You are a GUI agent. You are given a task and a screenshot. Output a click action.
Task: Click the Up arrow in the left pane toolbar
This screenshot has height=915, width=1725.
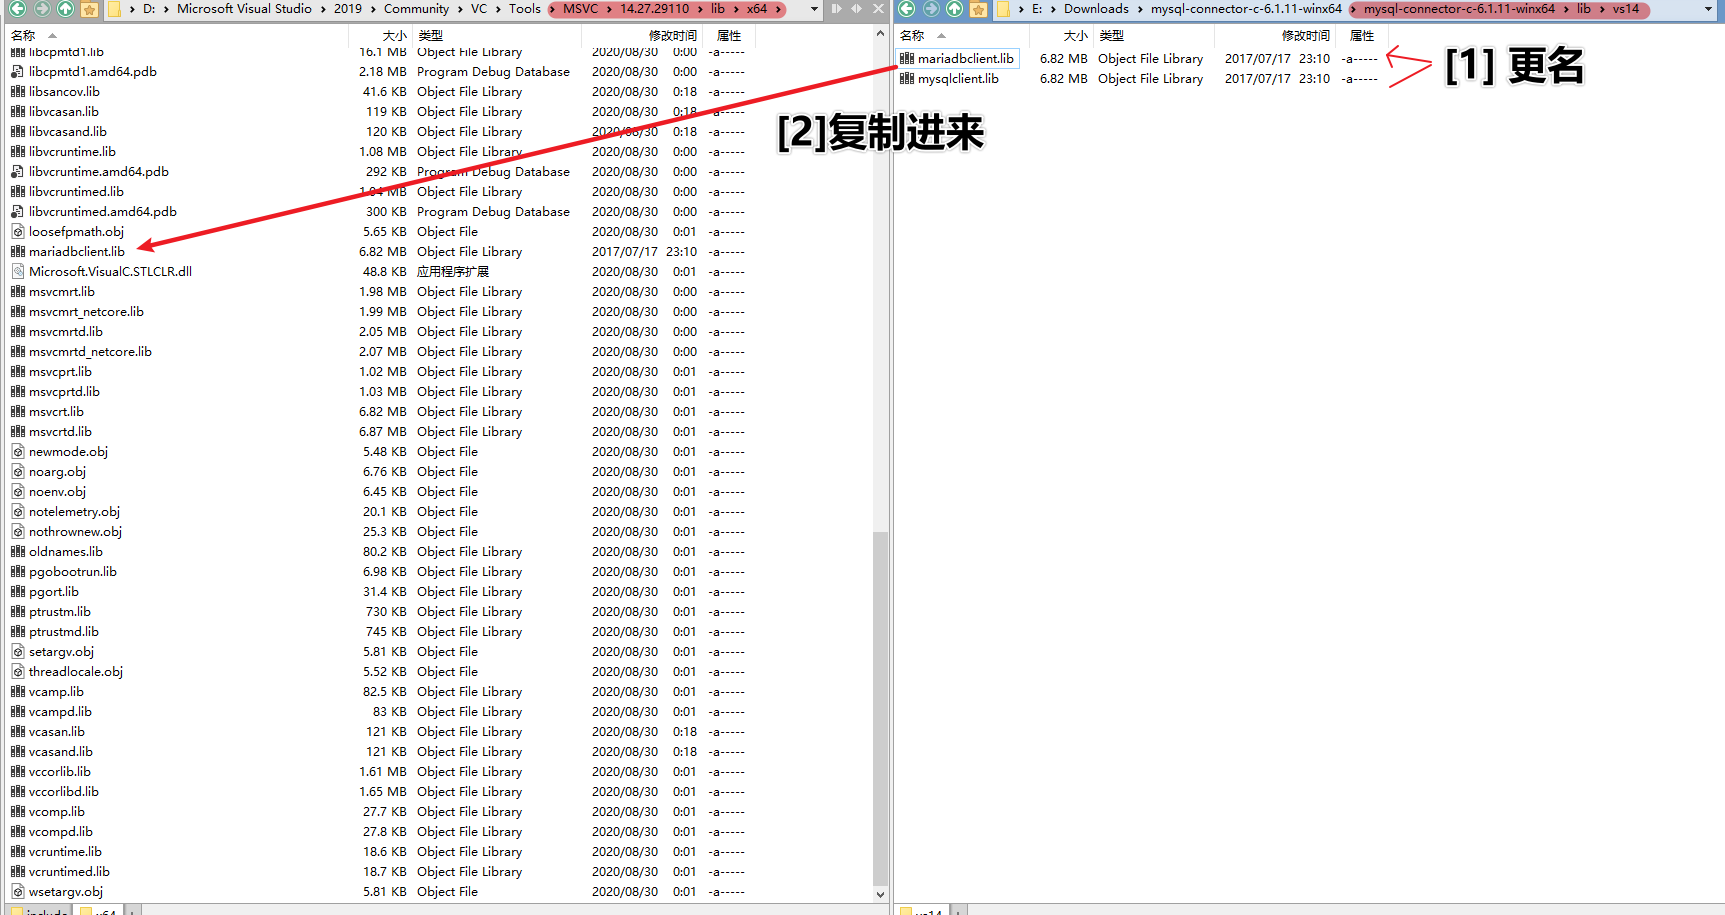tap(65, 9)
